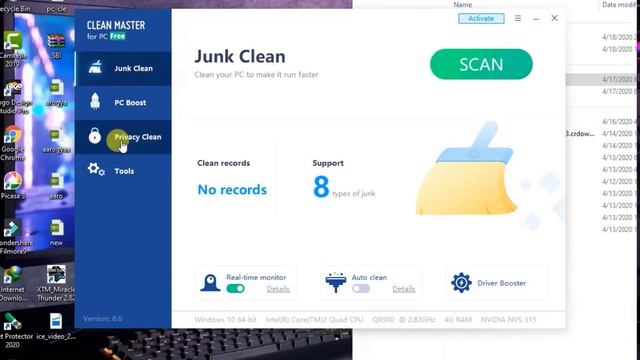The width and height of the screenshot is (640, 360).
Task: Open the hamburger menu in title bar
Action: pyautogui.click(x=518, y=18)
